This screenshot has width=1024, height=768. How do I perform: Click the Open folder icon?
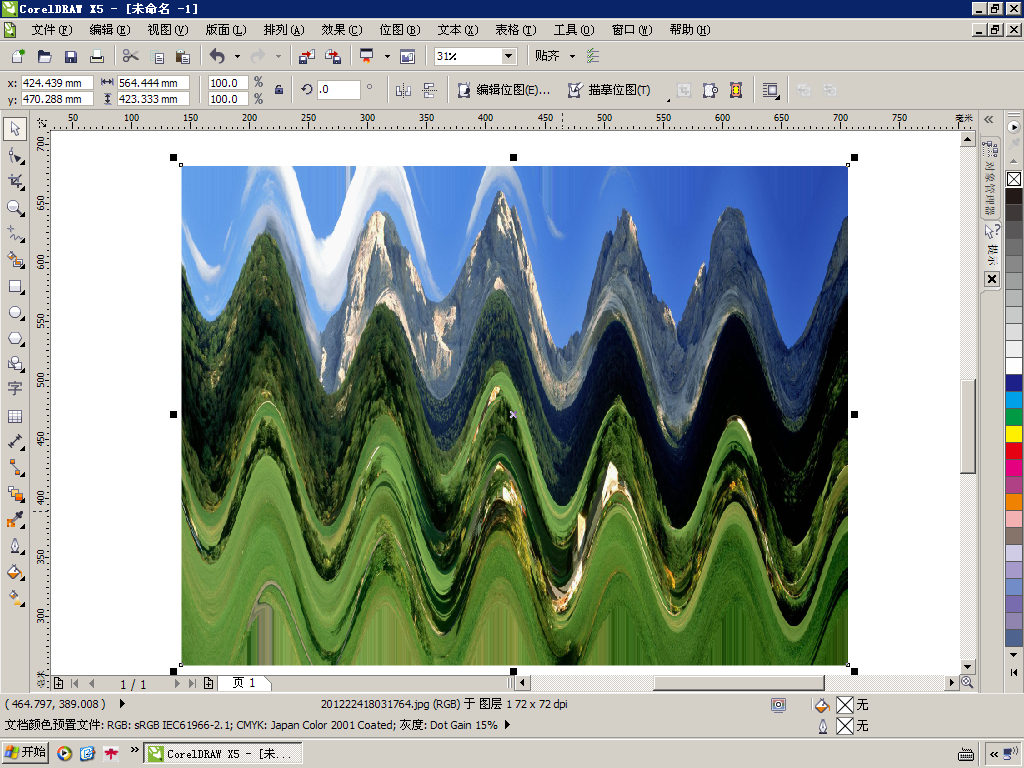tap(44, 56)
